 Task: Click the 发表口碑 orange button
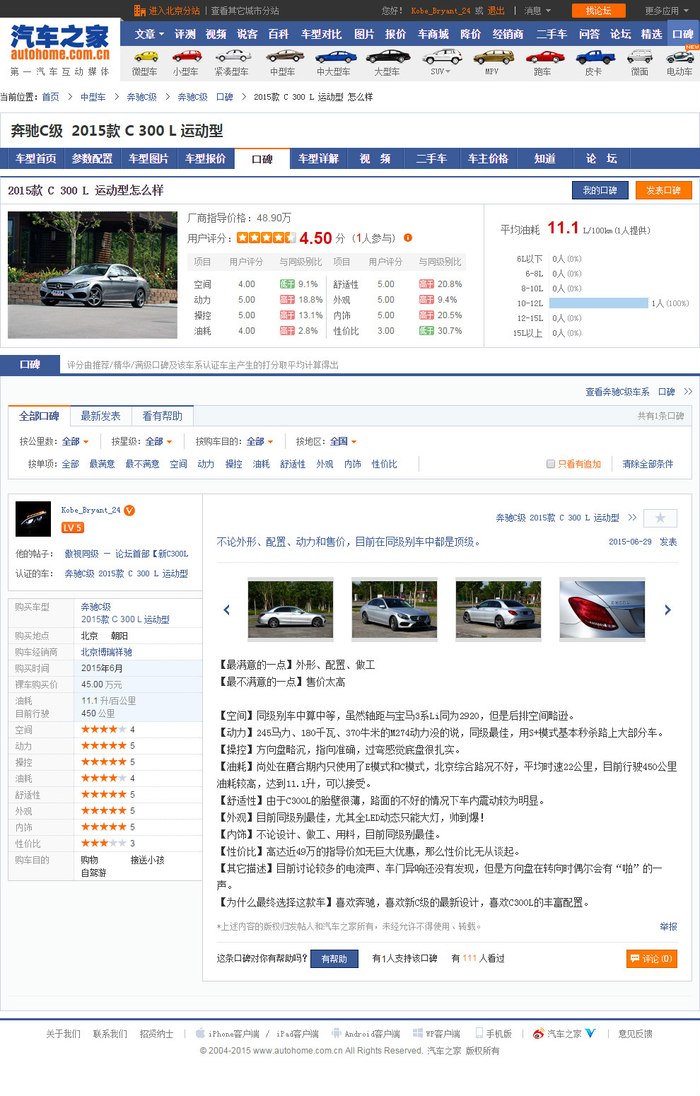pos(663,190)
